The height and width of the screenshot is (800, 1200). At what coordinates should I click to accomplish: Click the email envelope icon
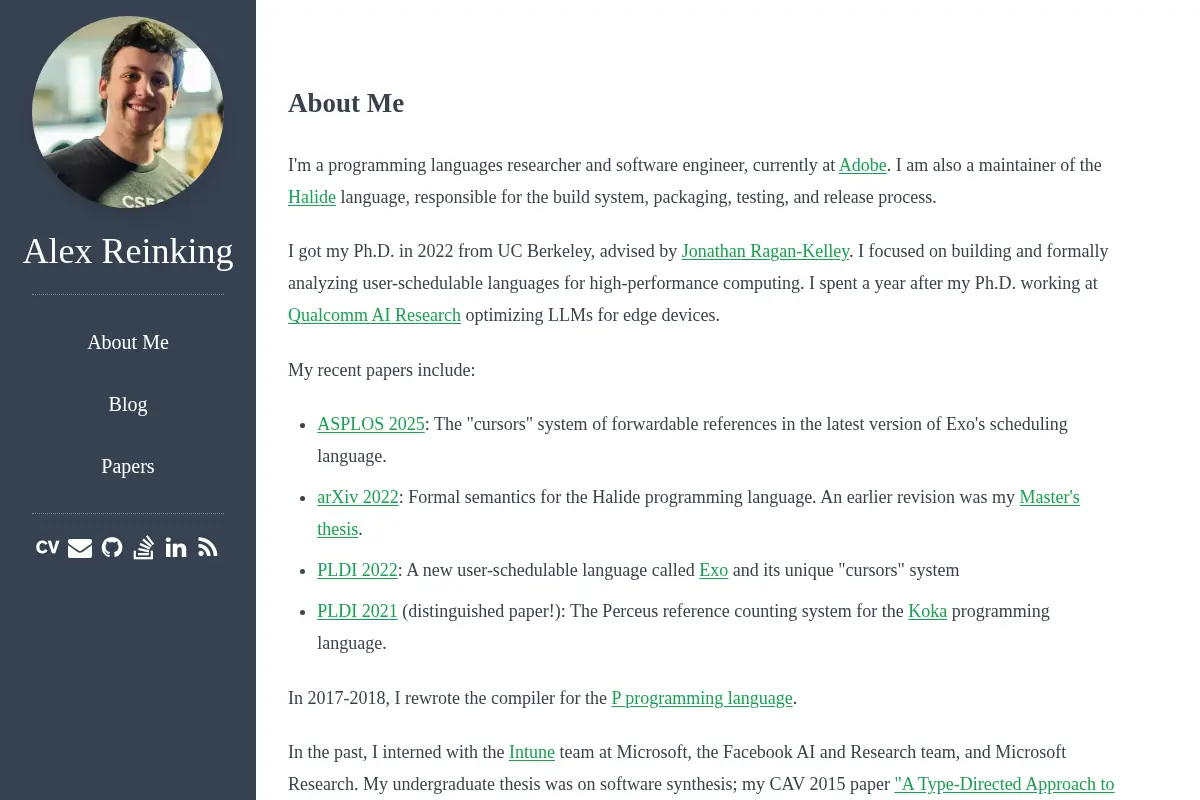click(x=80, y=548)
